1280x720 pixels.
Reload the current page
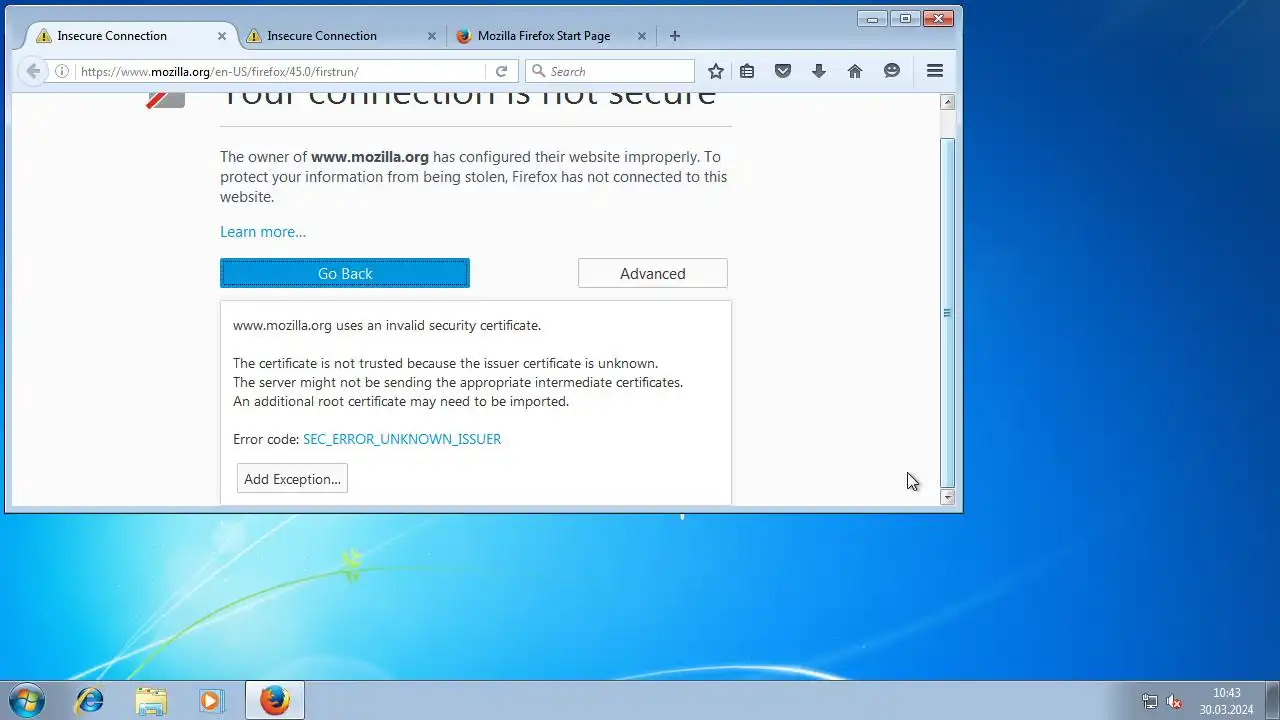501,71
